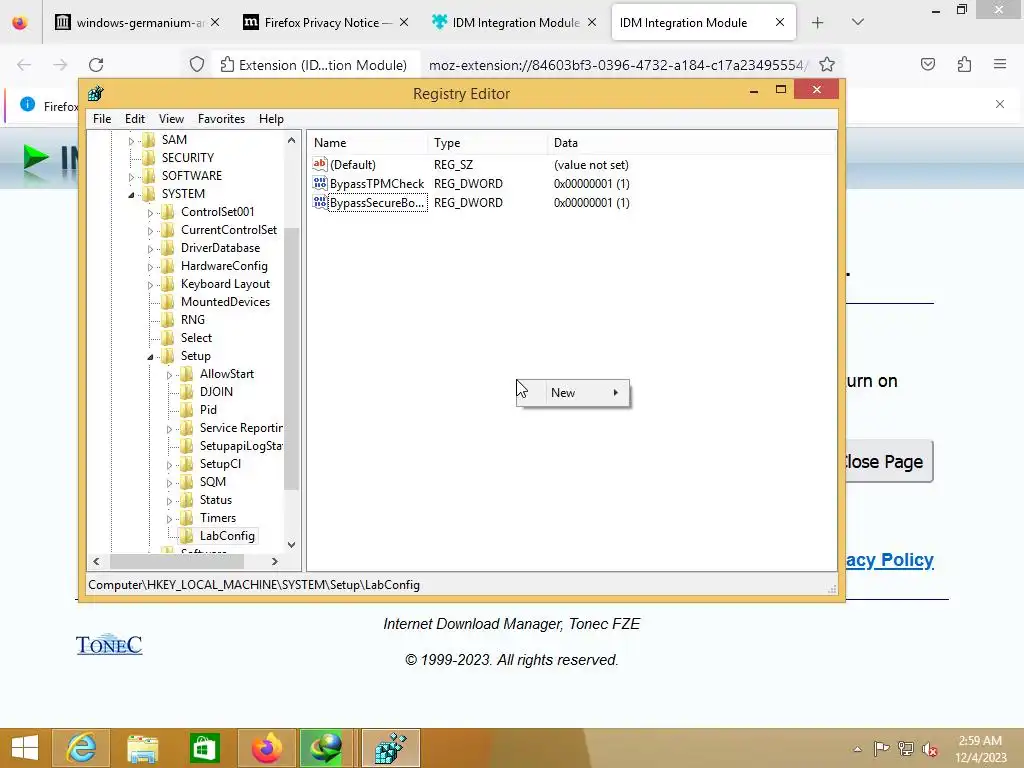Open the Help menu in Registry Editor

[x=271, y=119]
